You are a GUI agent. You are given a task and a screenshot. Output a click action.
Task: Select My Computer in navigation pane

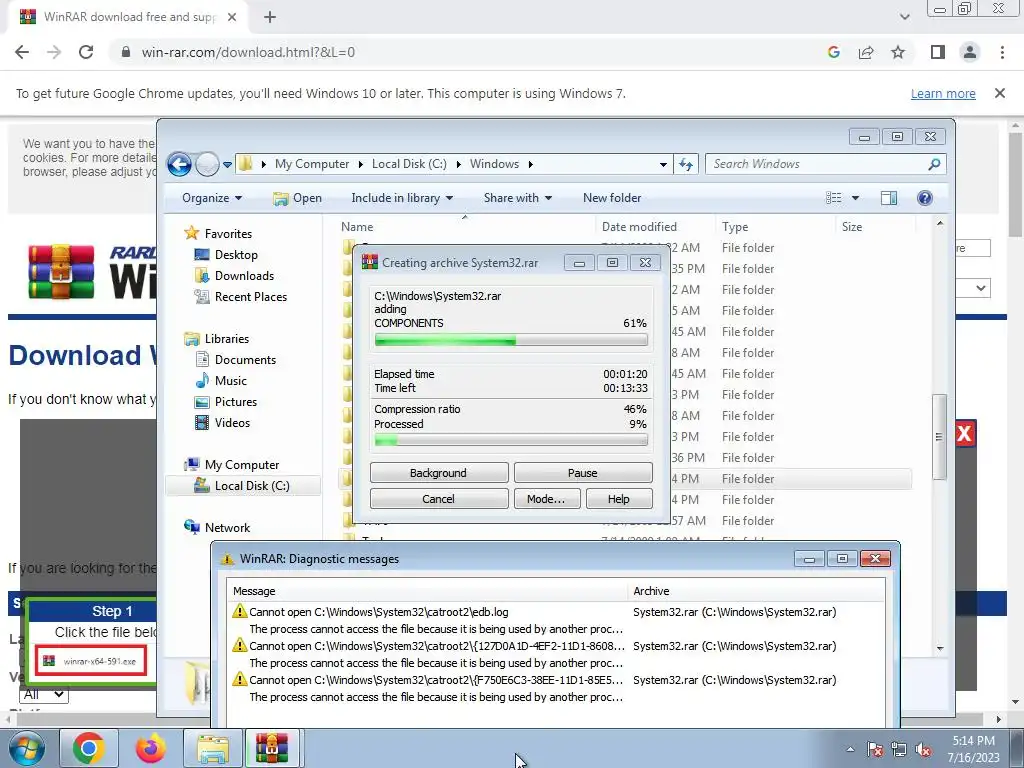pyautogui.click(x=242, y=464)
